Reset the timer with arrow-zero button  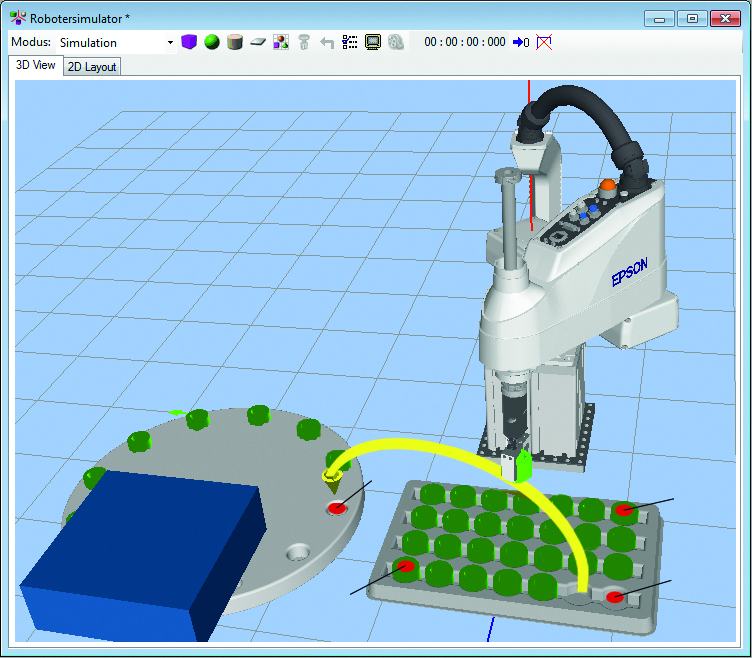click(x=520, y=42)
